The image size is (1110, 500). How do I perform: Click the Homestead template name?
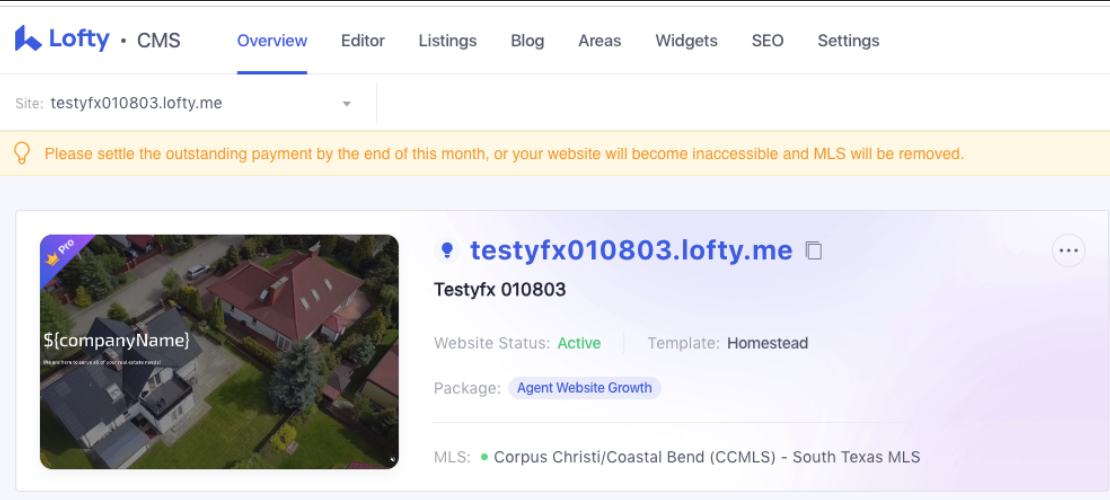(767, 343)
